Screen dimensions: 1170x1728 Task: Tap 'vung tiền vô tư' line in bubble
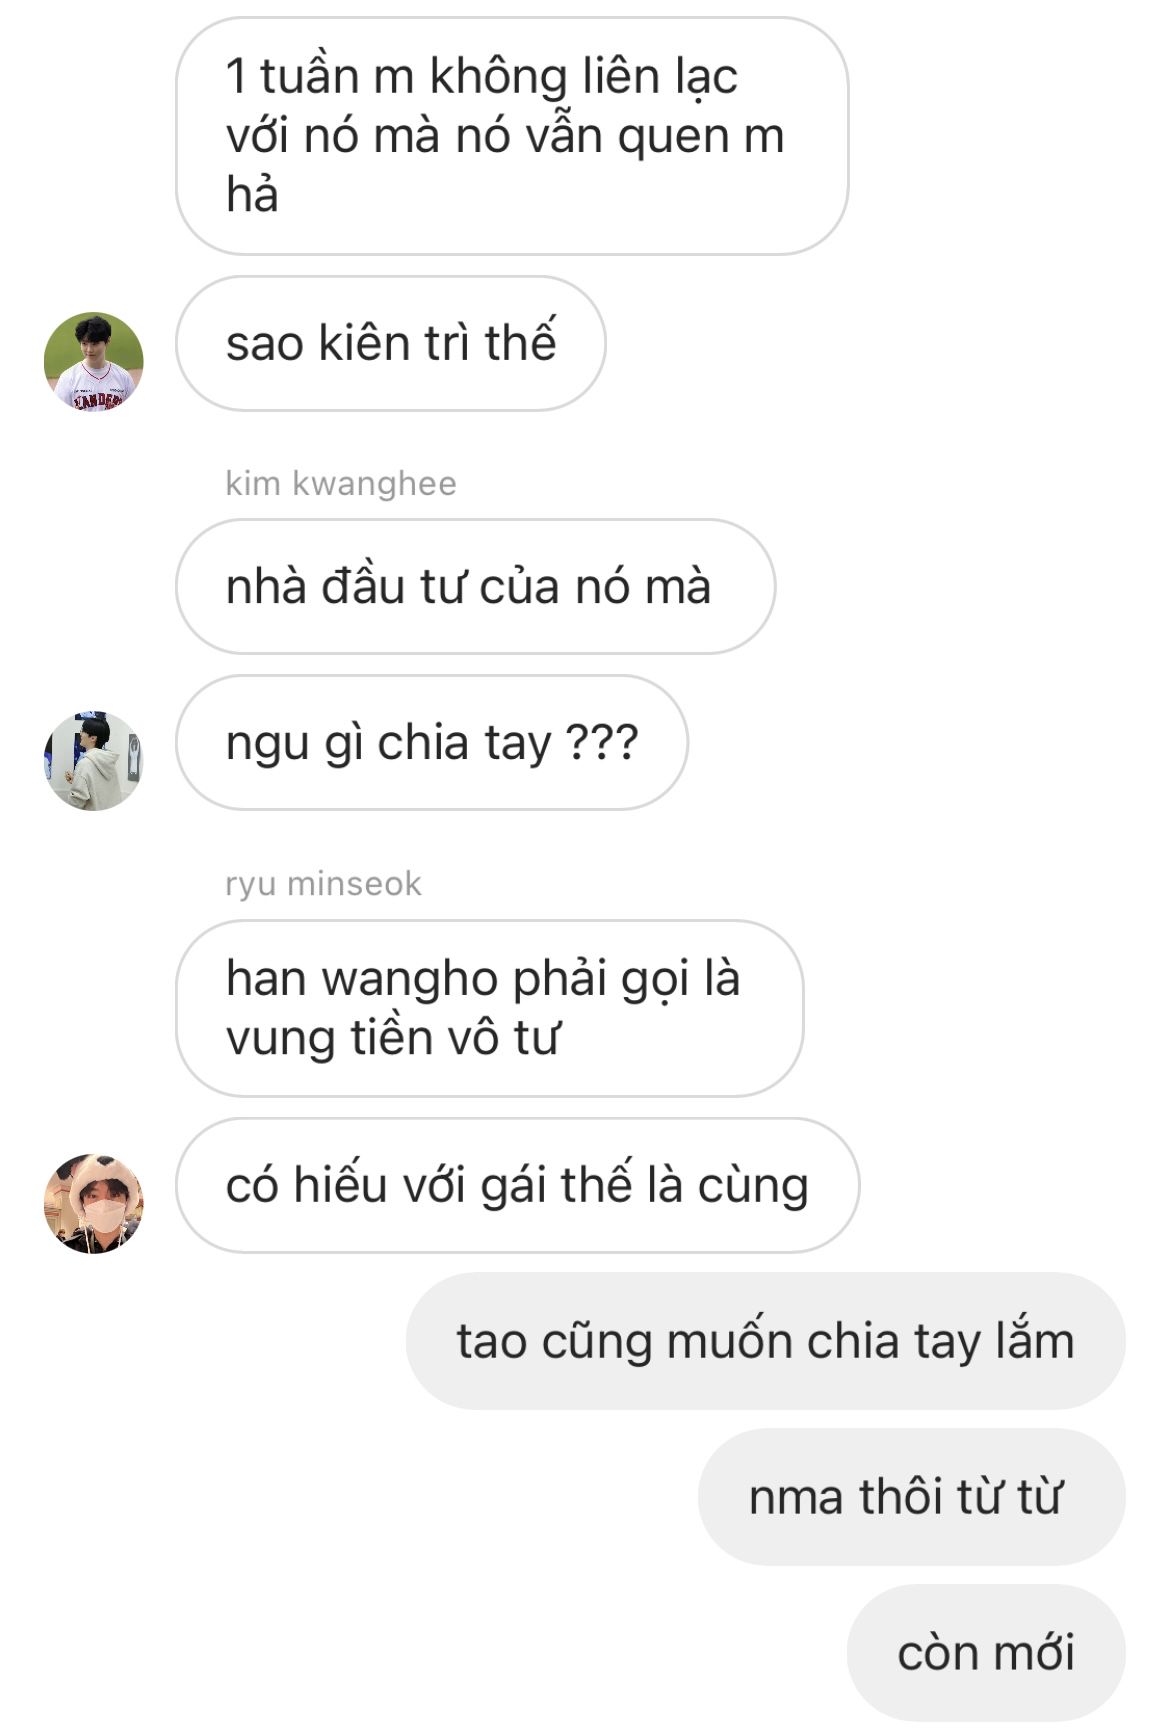point(392,1038)
